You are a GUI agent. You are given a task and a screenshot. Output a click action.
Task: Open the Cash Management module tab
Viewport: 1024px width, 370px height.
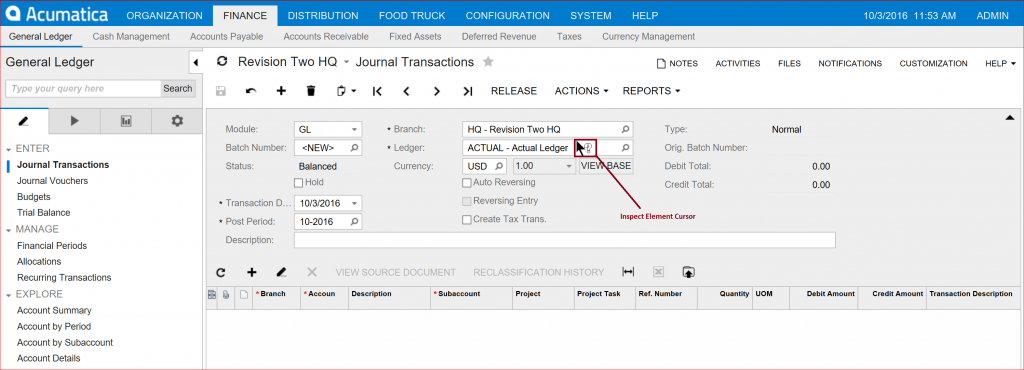[x=131, y=37]
